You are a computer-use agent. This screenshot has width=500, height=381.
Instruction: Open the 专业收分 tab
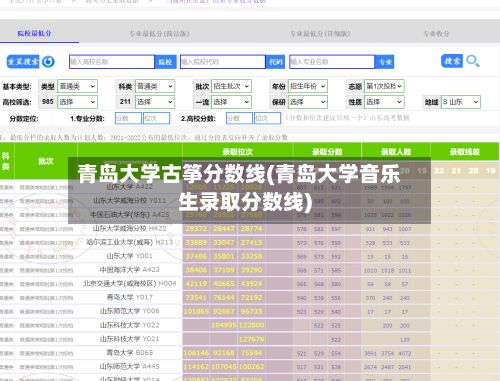[x=437, y=34]
